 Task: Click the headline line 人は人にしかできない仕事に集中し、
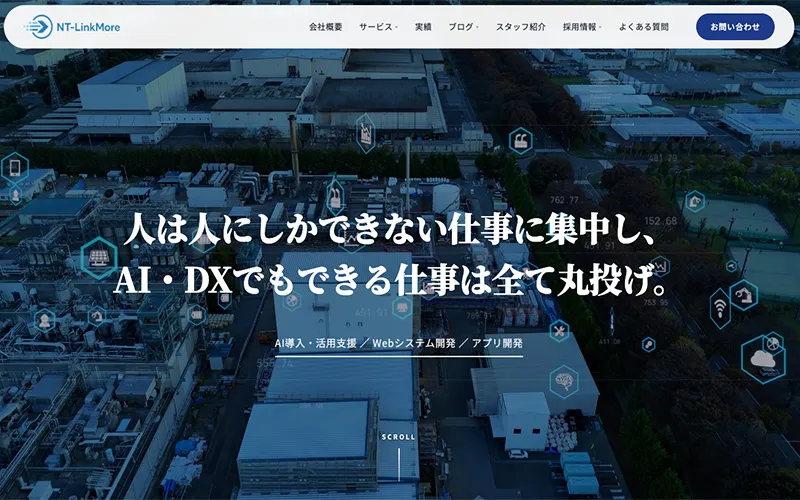(389, 229)
